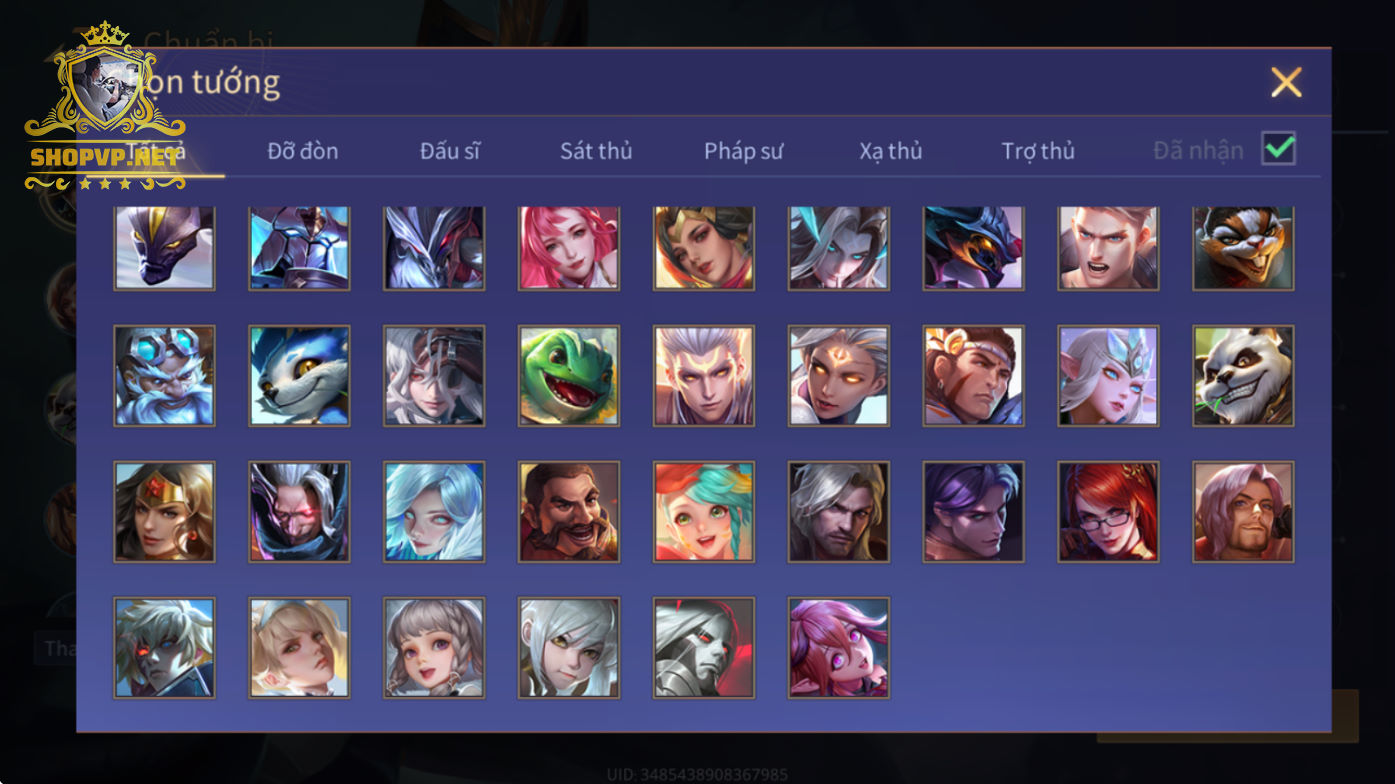Open the Trợ thủ tab
1395x784 pixels.
pos(1038,151)
